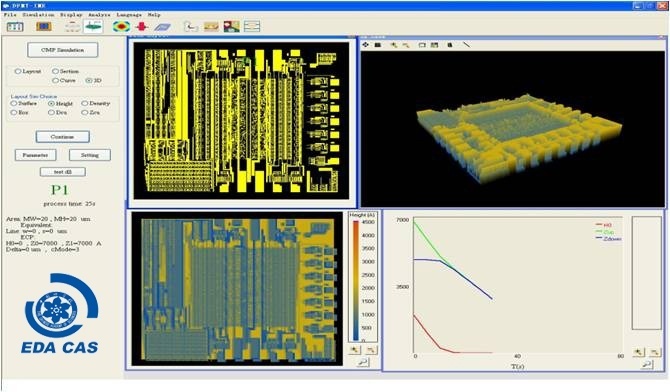Open the Simulation menu

[x=38, y=15]
